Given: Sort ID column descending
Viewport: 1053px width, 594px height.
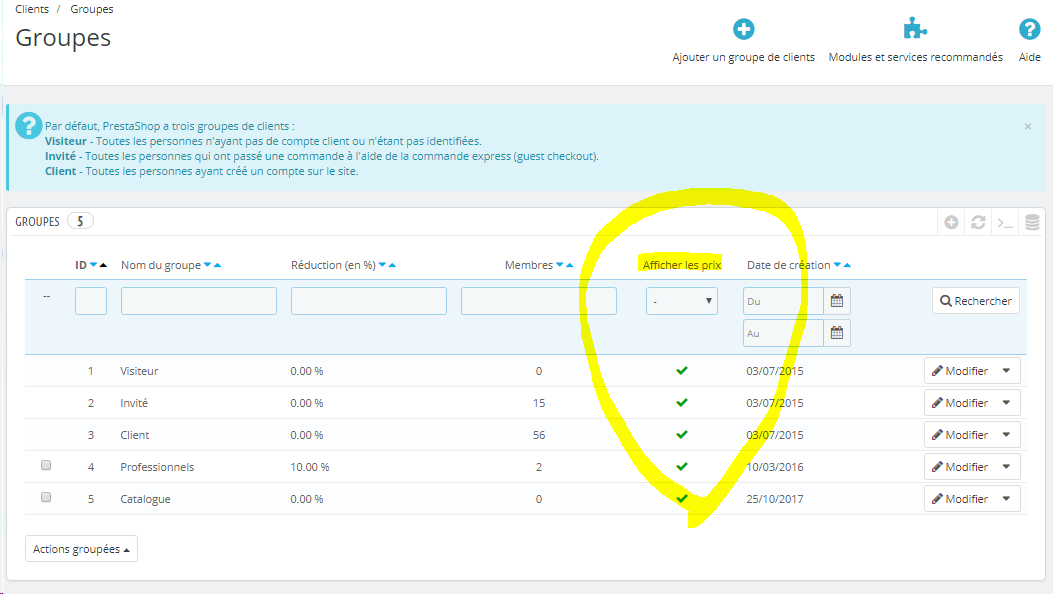Looking at the screenshot, I should (x=93, y=265).
